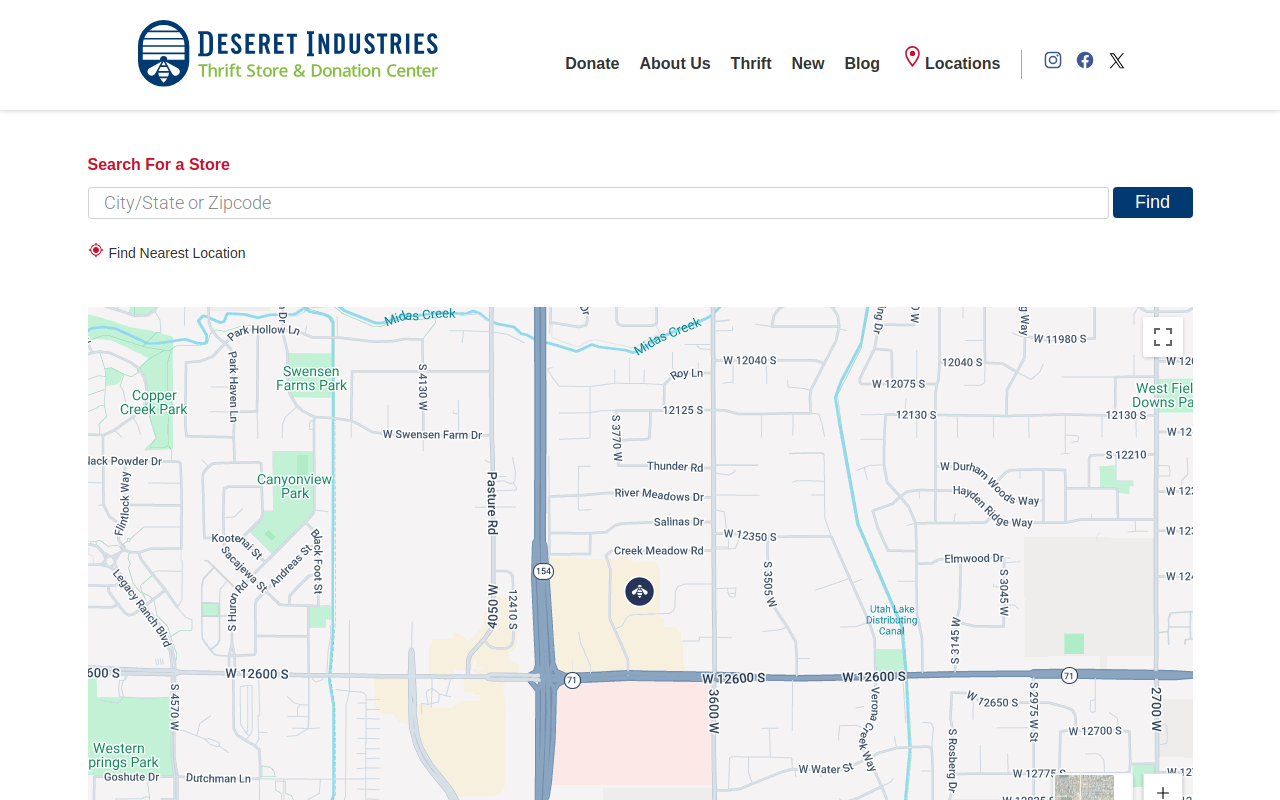Click the Find Nearest Location link
Image resolution: width=1280 pixels, height=800 pixels.
point(177,253)
